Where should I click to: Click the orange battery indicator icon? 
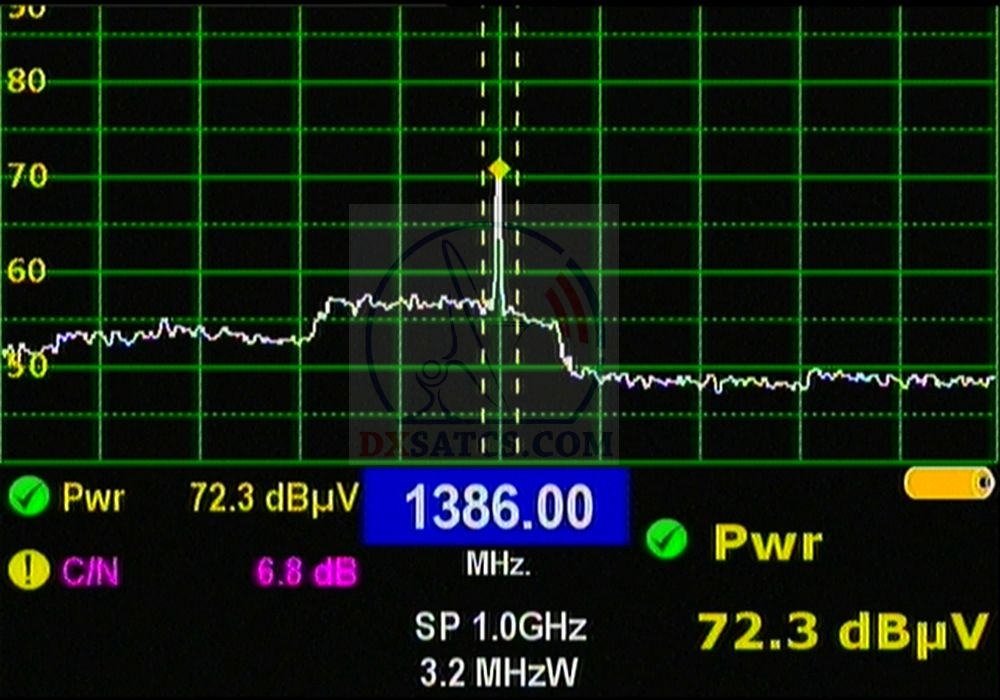pos(947,484)
